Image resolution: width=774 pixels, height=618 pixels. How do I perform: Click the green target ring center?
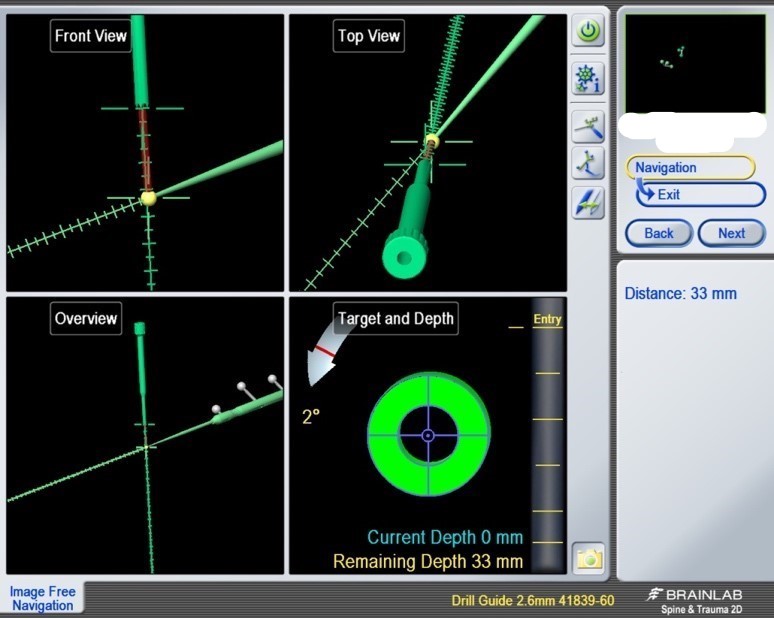(x=428, y=435)
